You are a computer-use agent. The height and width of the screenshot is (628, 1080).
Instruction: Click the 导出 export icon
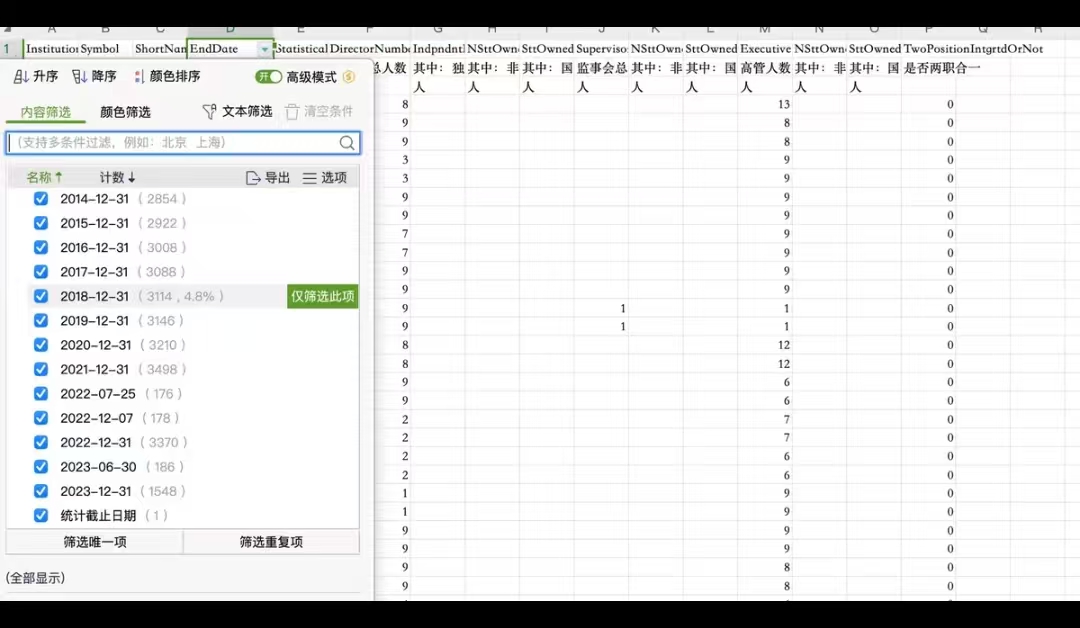tap(253, 178)
